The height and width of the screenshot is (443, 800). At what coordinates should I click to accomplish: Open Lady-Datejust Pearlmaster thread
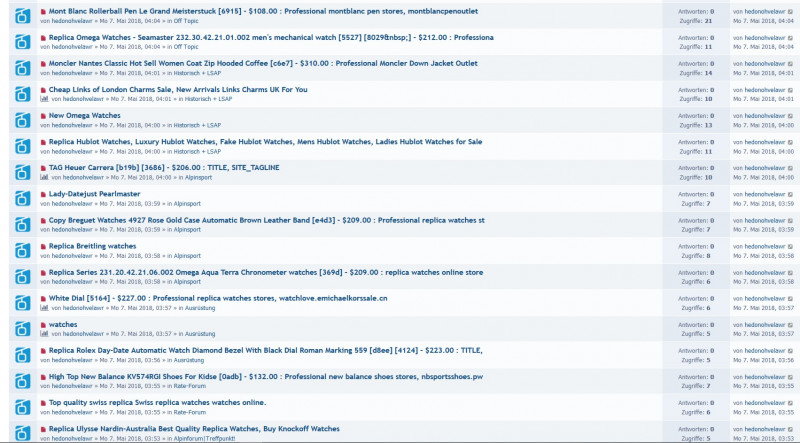(94, 193)
